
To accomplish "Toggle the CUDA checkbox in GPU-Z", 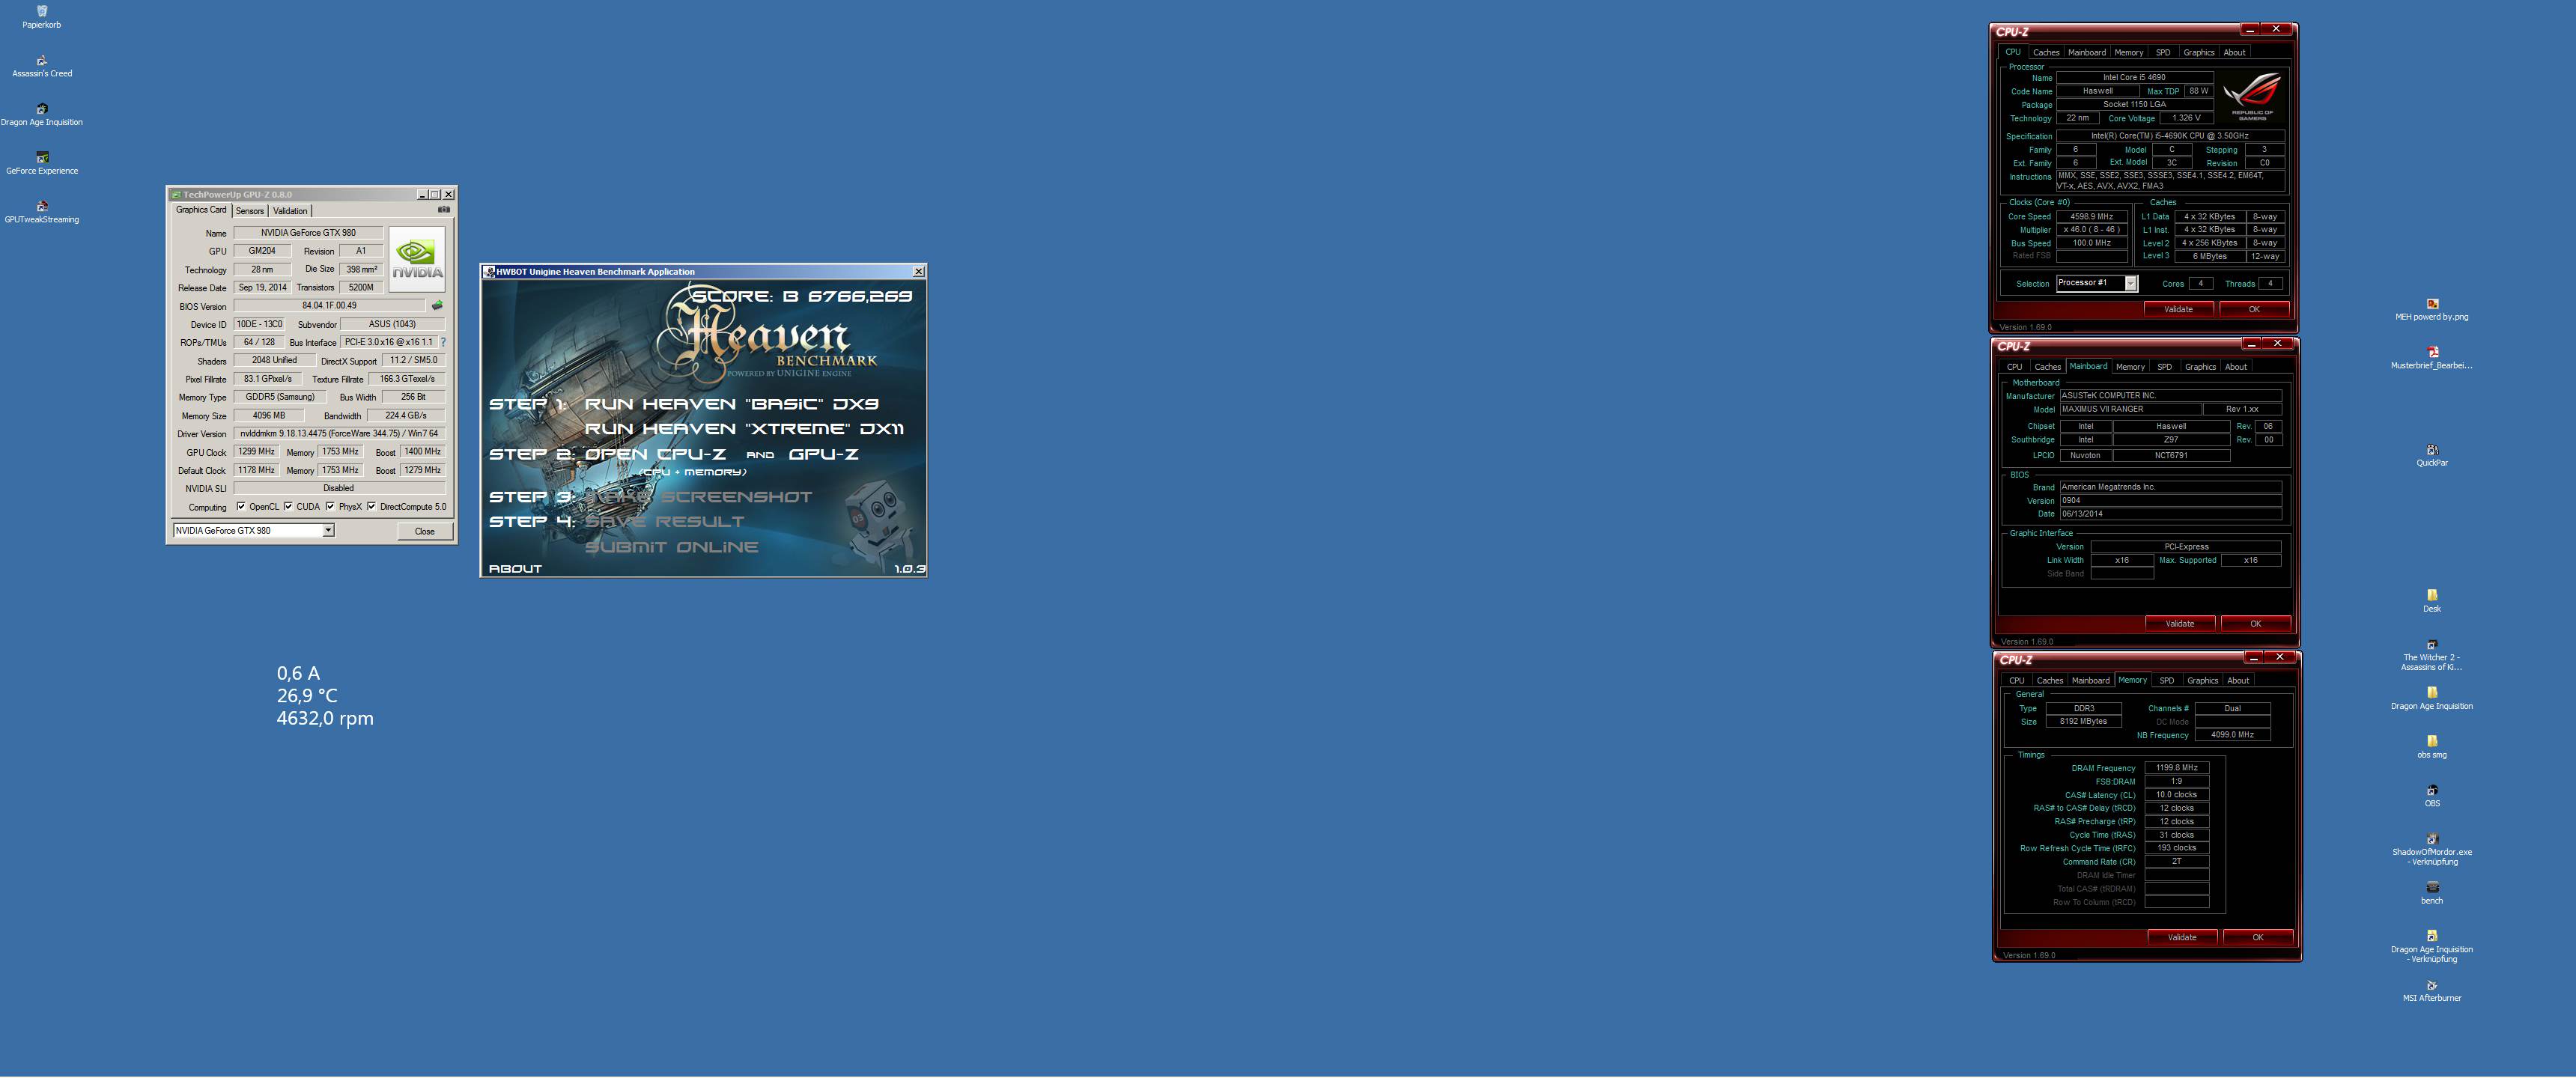I will (x=288, y=506).
